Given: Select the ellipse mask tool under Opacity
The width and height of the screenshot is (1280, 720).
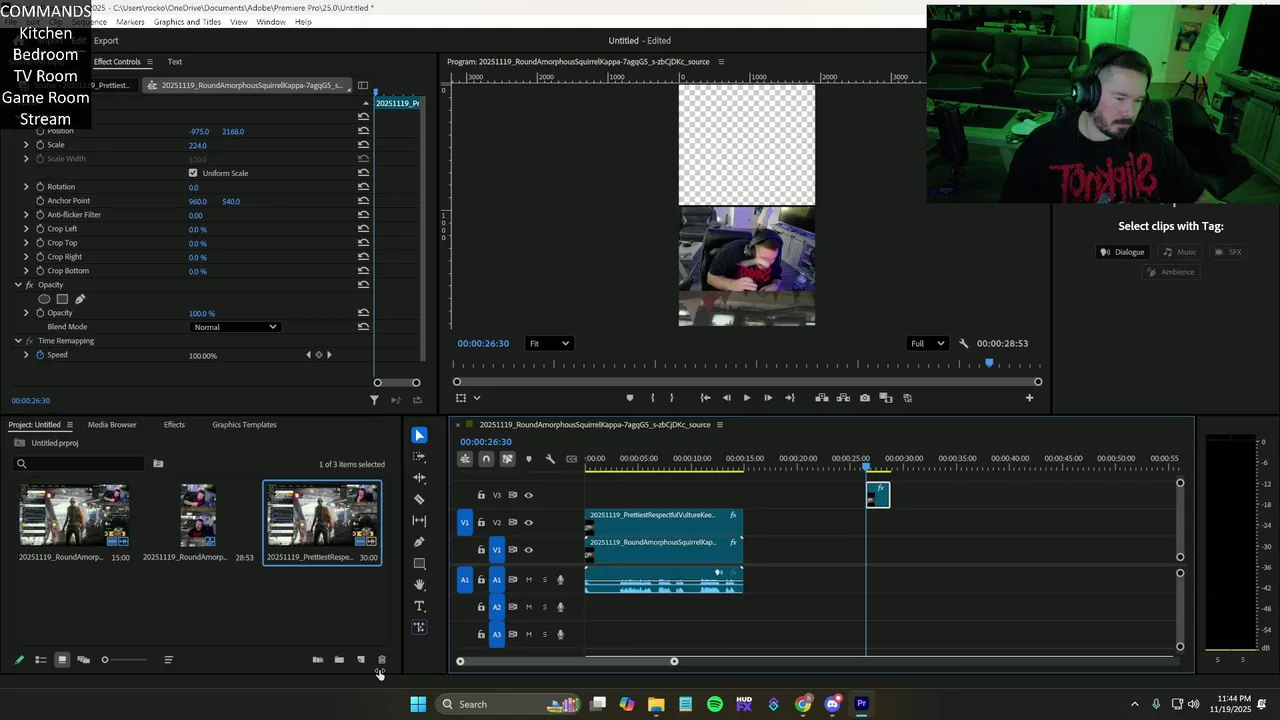Looking at the screenshot, I should coord(44,299).
